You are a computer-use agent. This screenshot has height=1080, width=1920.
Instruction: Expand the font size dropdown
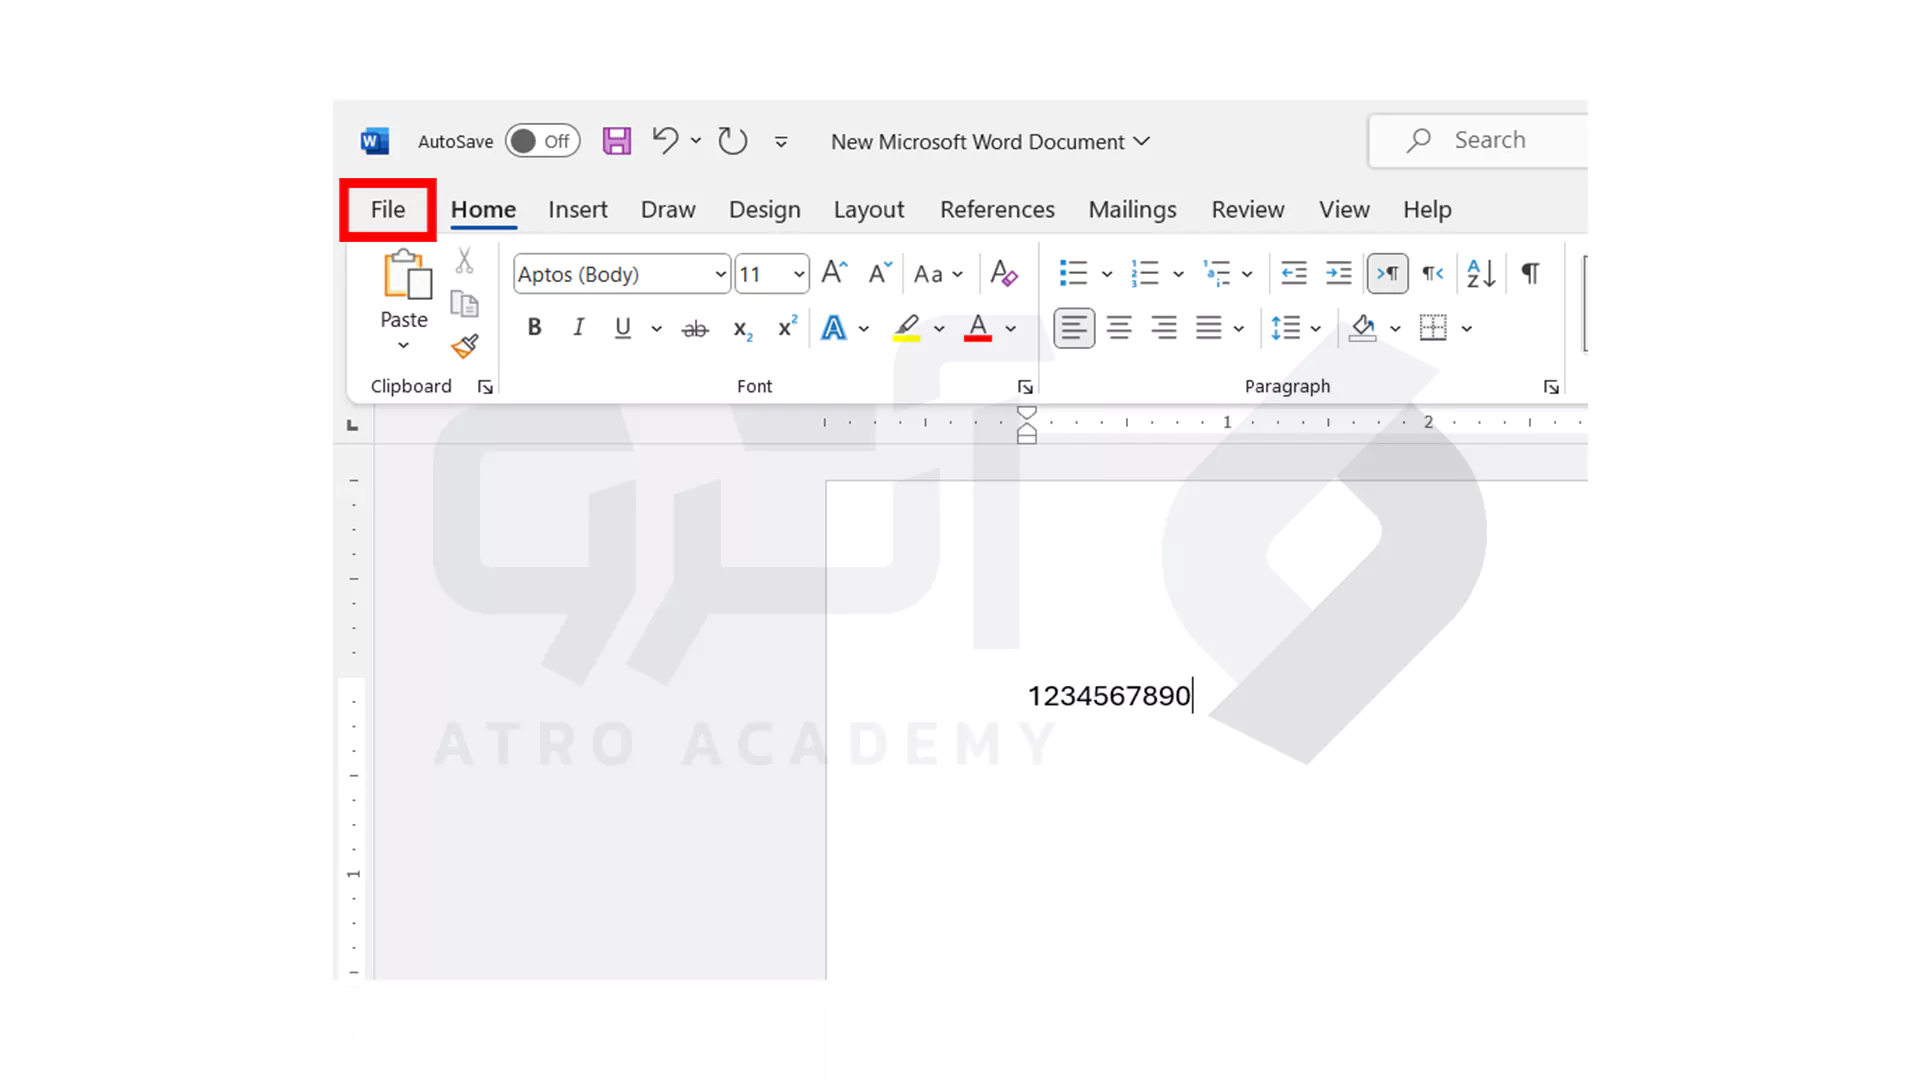click(798, 274)
